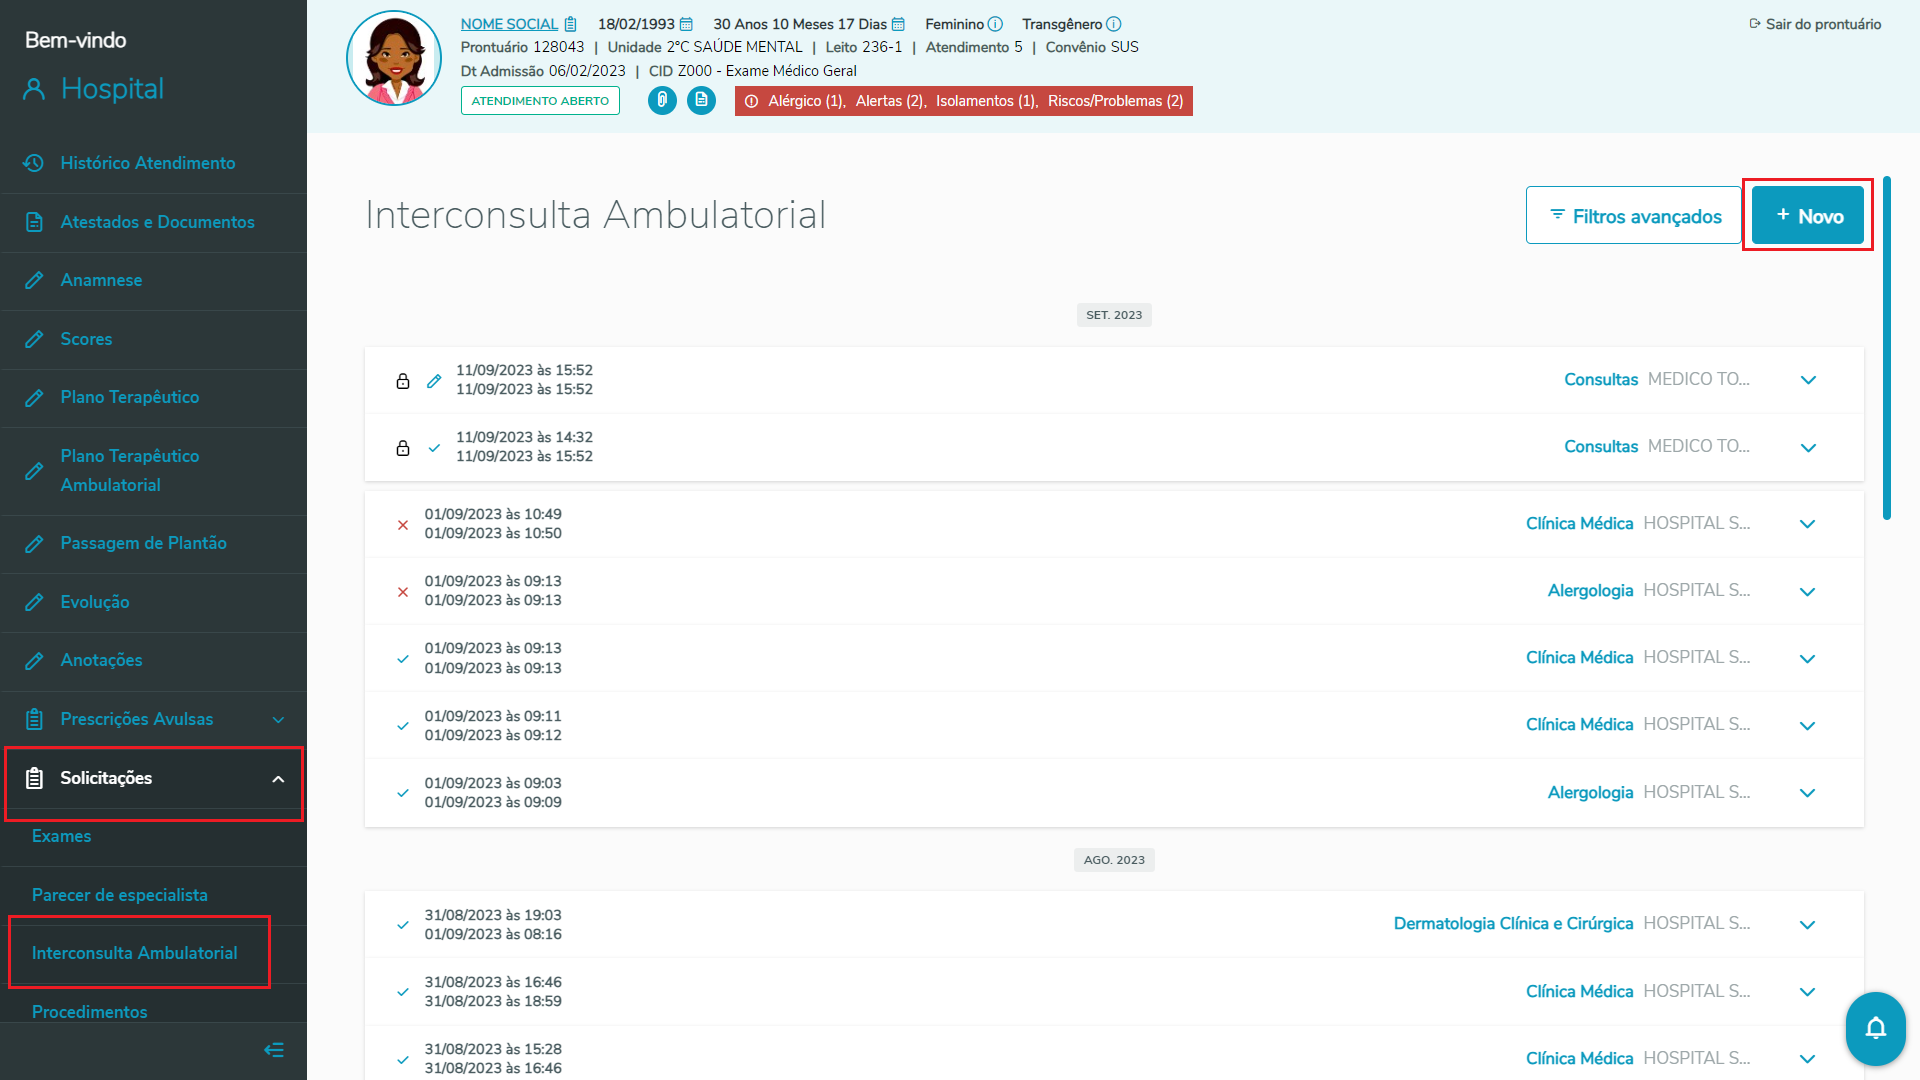This screenshot has height=1080, width=1920.
Task: Open Histórico Atendimento in sidebar
Action: point(148,163)
